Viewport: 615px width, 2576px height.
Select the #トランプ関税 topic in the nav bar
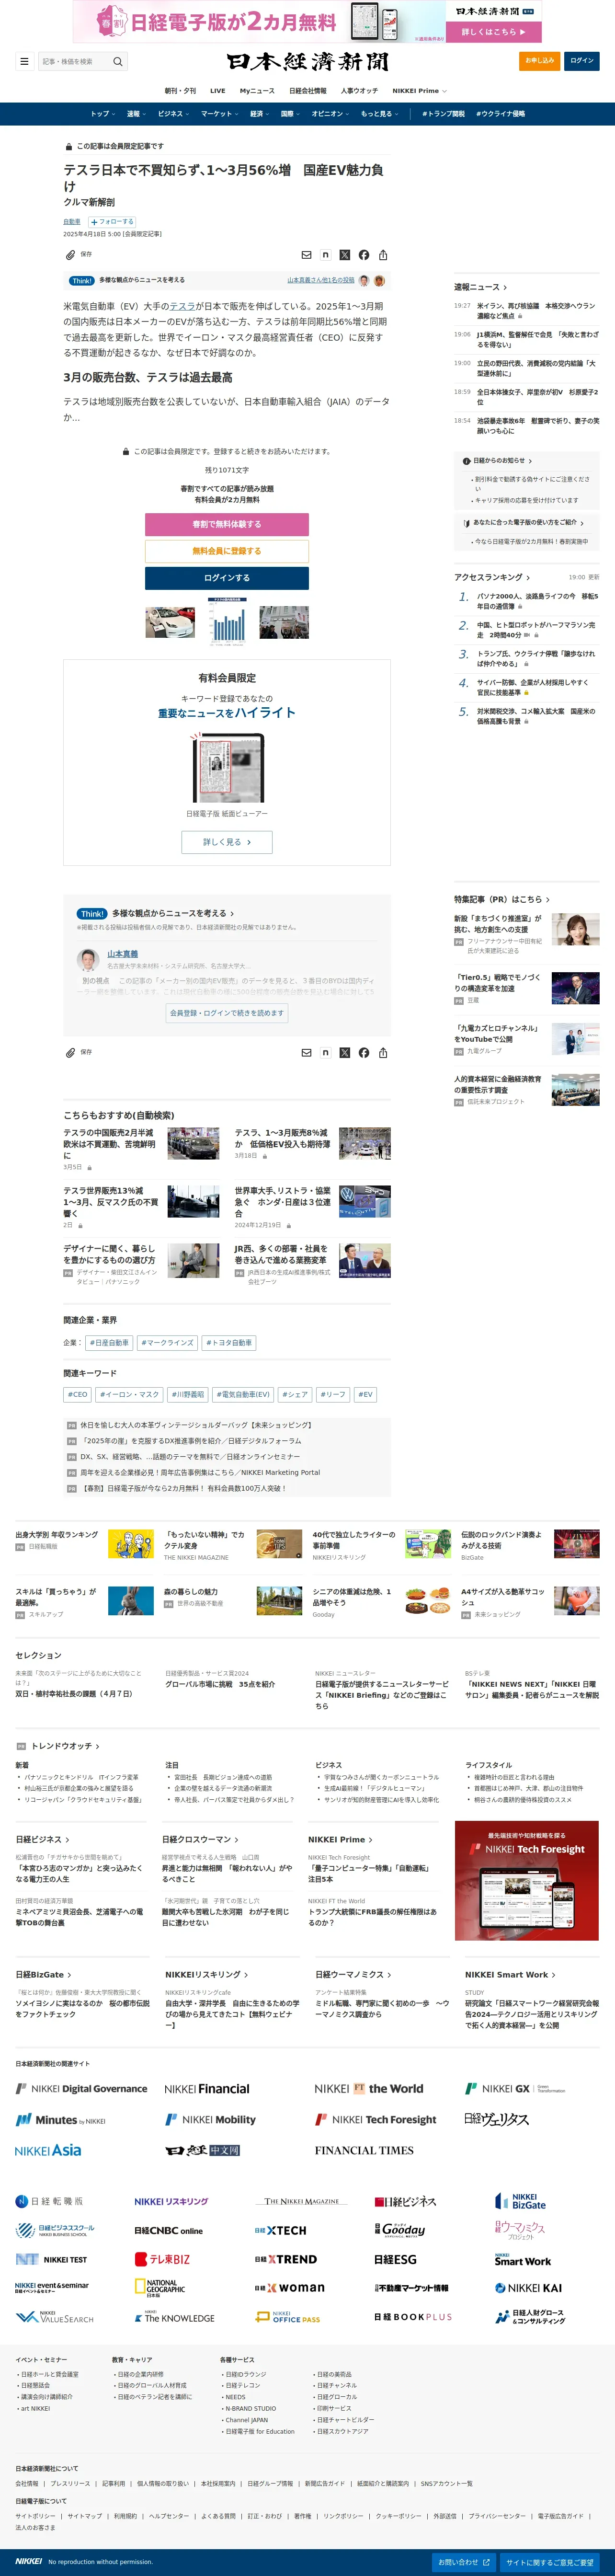443,114
